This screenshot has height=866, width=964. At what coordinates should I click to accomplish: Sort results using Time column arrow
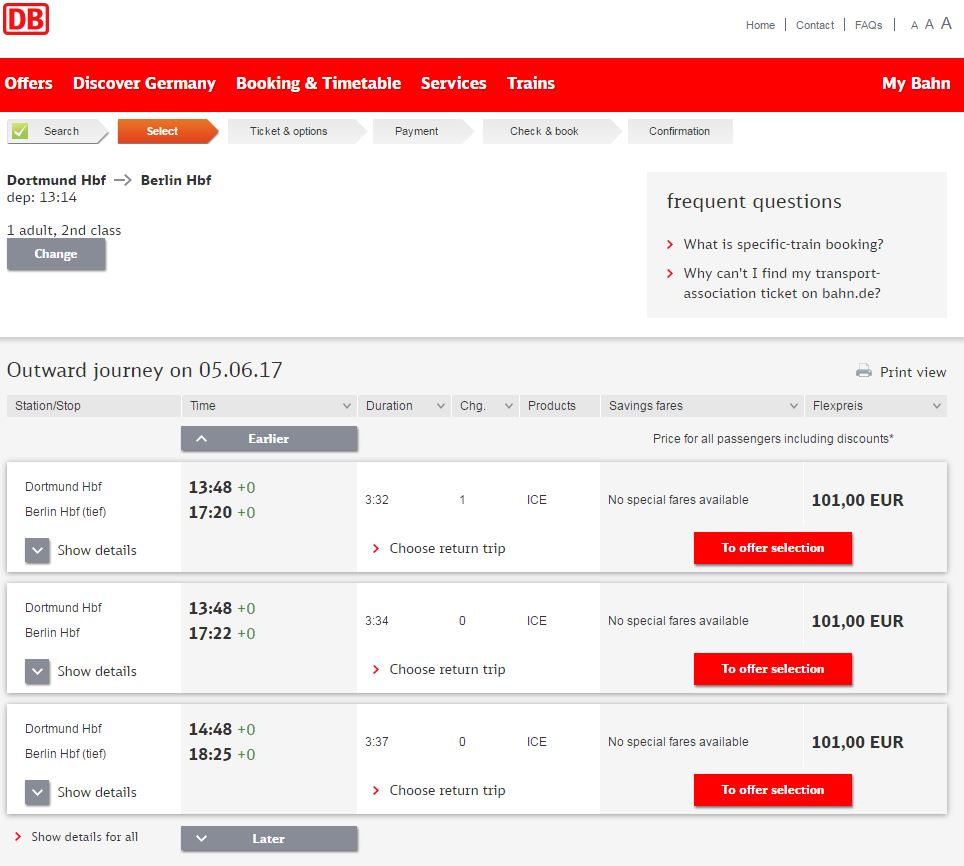pos(347,406)
